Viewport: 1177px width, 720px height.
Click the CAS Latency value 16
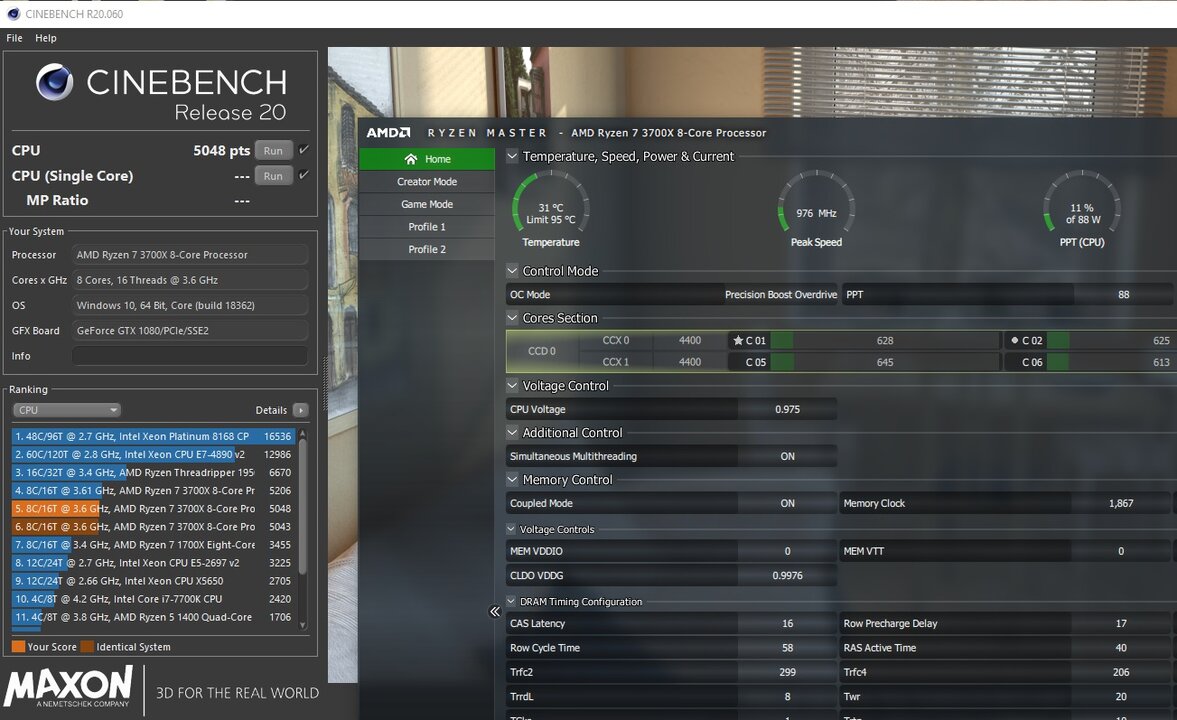coord(787,623)
